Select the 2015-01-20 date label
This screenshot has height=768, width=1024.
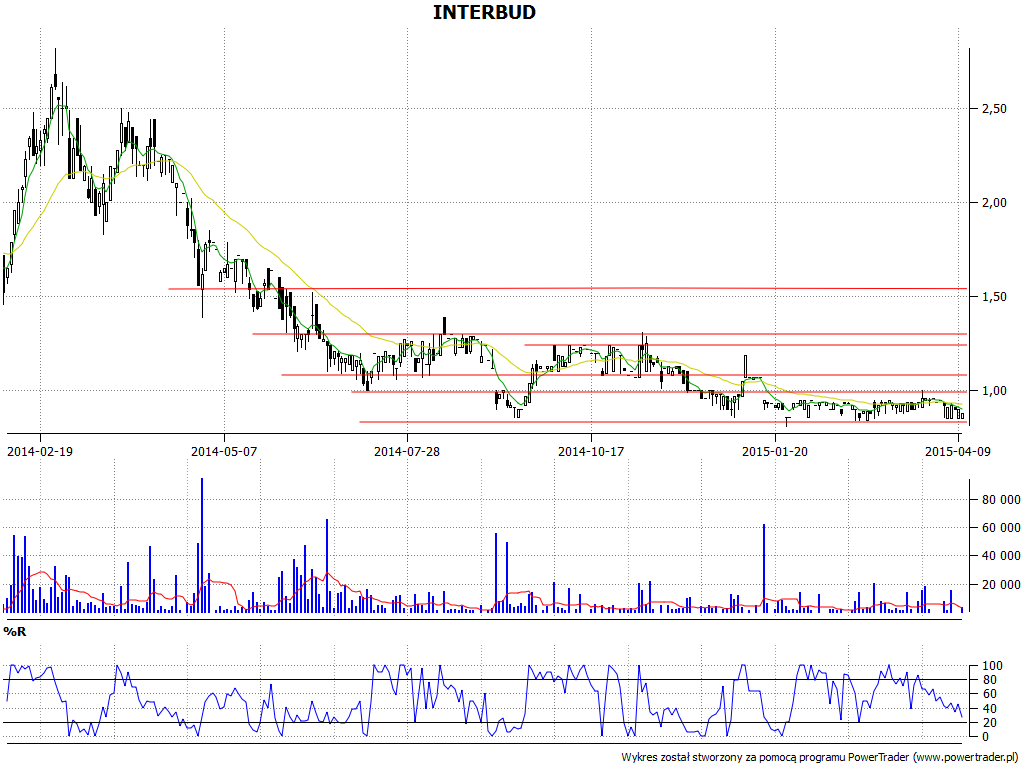click(x=775, y=451)
